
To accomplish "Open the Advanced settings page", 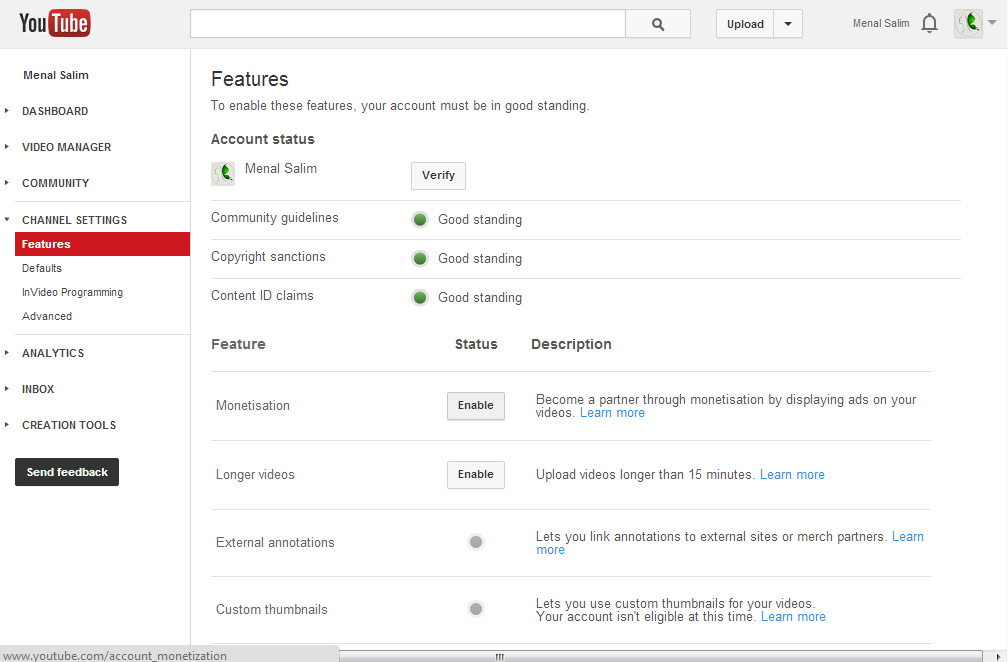I will pyautogui.click(x=47, y=316).
